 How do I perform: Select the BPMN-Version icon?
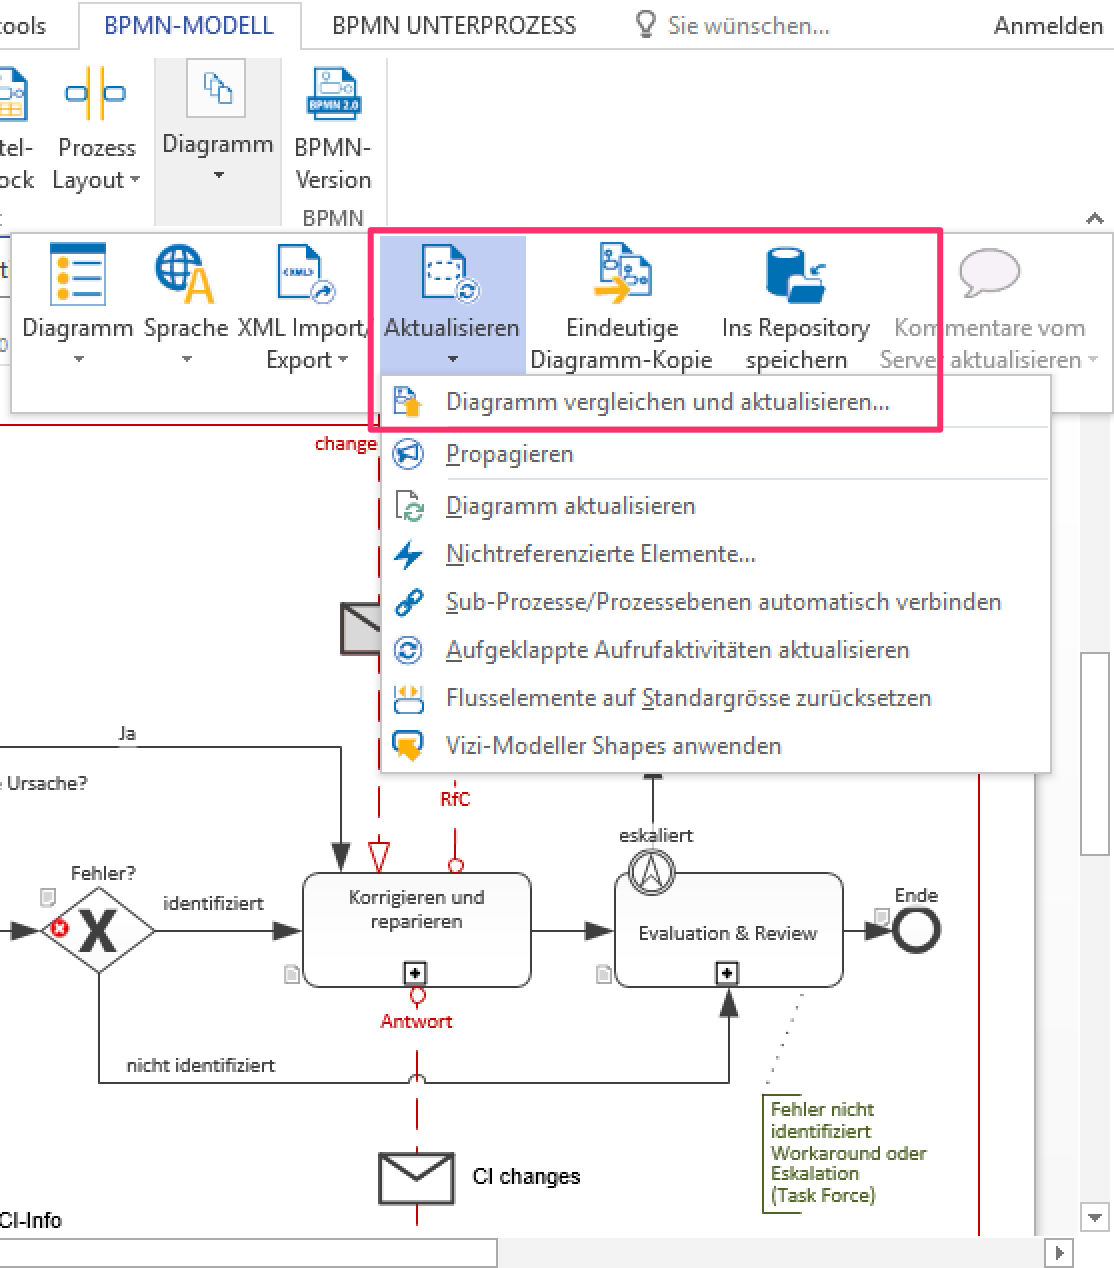[333, 92]
